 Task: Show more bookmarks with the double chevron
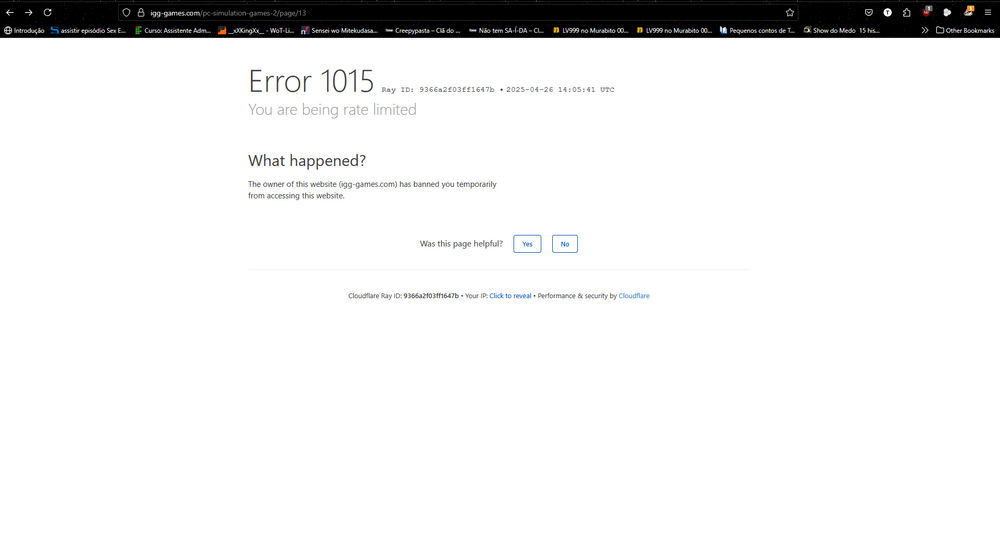[925, 30]
